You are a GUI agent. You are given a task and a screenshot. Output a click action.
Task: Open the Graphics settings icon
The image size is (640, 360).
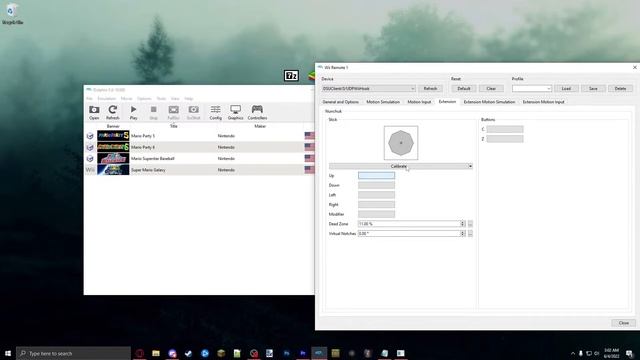(236, 112)
